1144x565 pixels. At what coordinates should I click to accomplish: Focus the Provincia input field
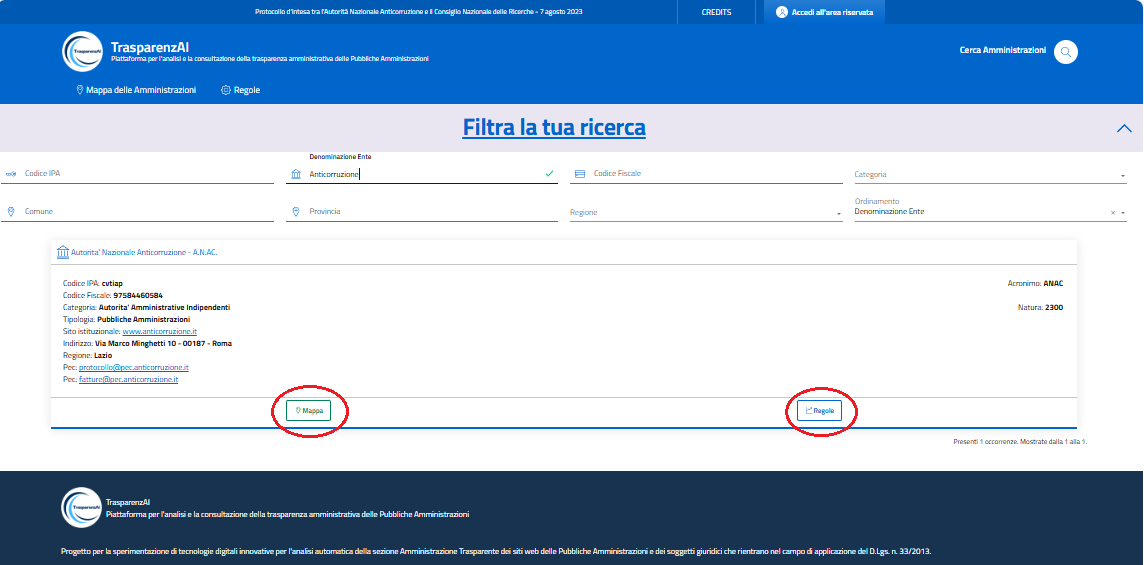pos(422,212)
